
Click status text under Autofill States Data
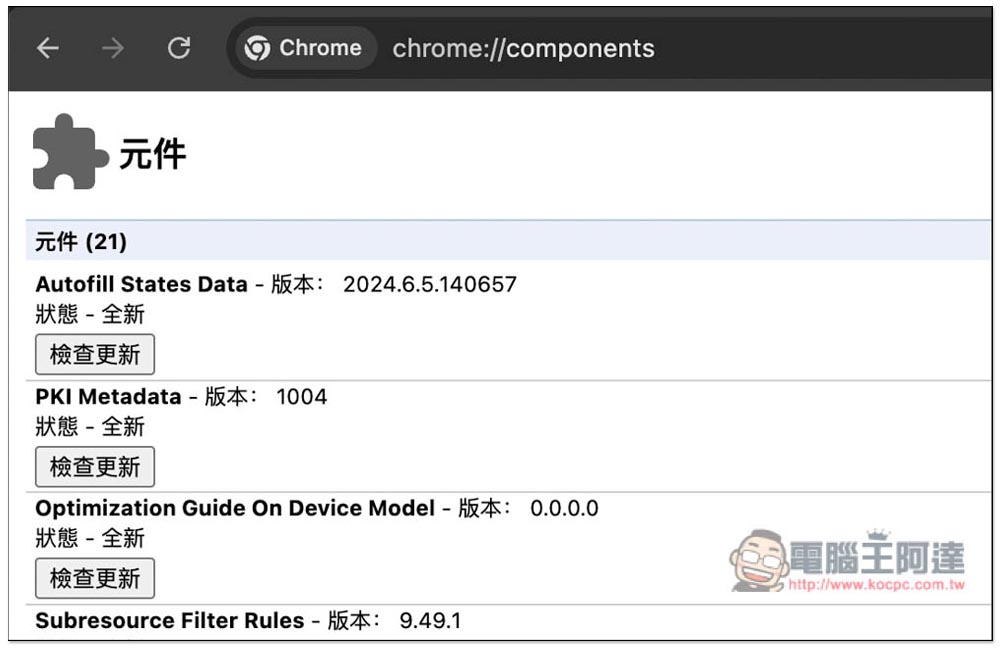coord(90,314)
